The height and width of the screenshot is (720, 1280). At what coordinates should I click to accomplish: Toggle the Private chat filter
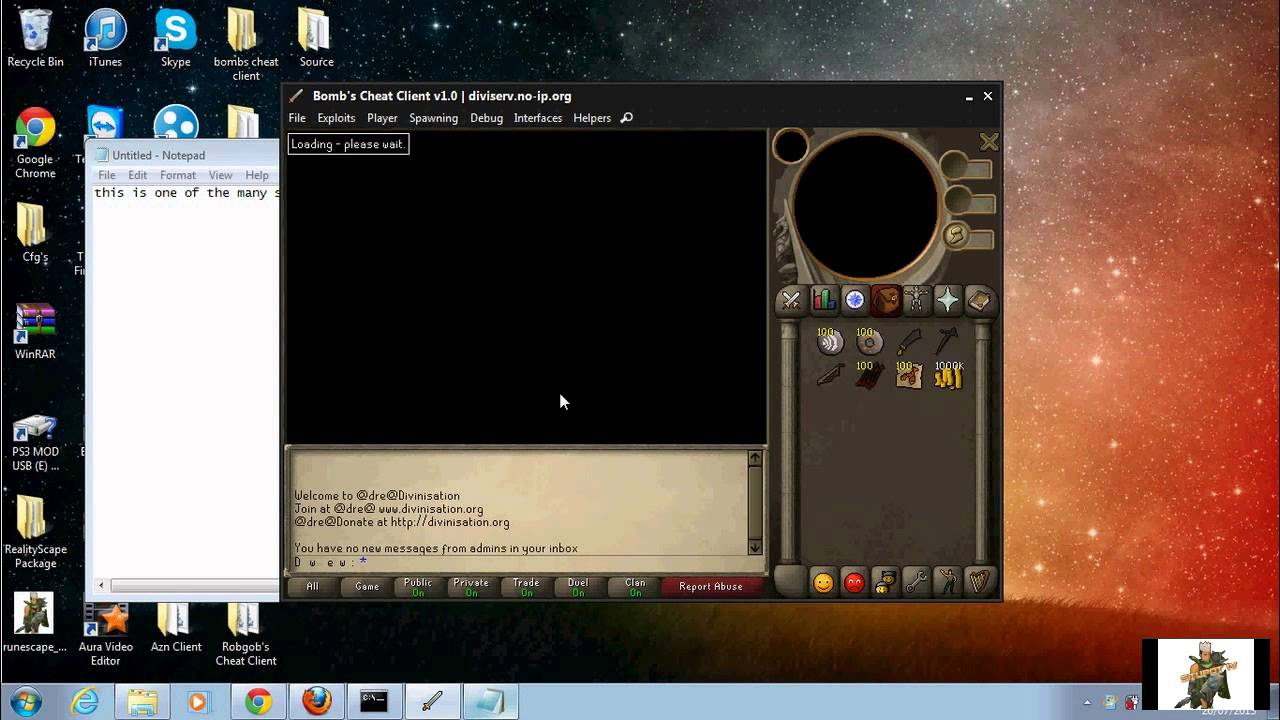[471, 587]
